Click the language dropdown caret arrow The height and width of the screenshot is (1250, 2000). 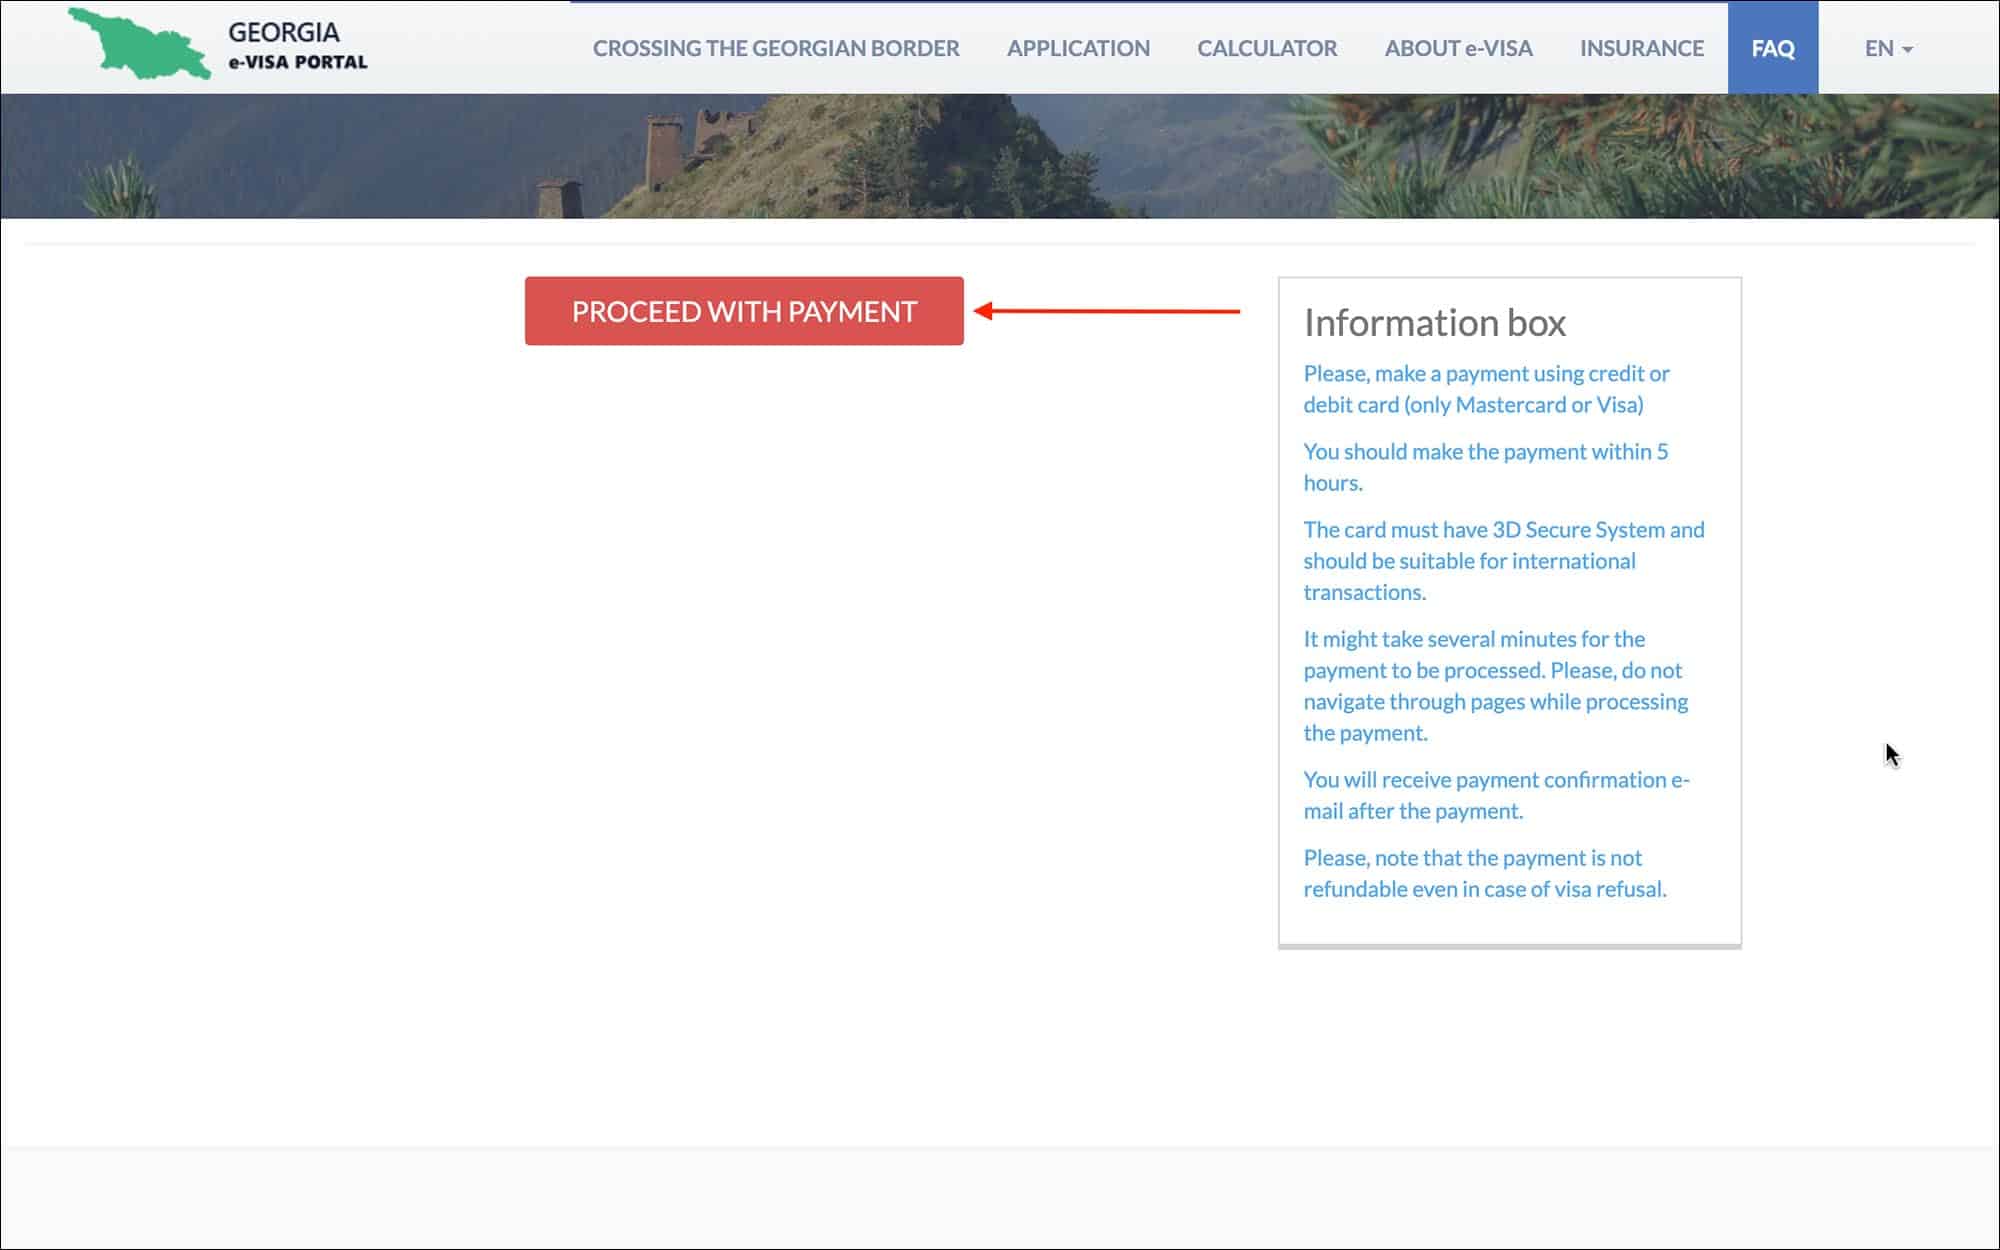coord(1907,49)
